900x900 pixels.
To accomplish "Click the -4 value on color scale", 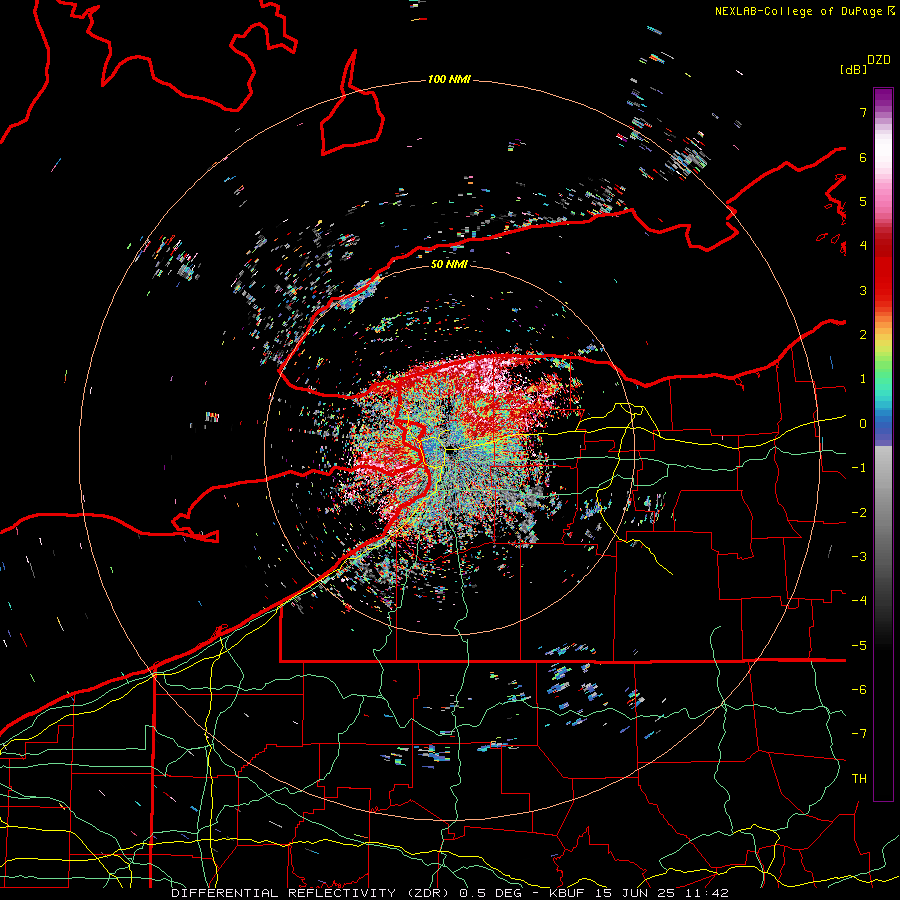I will tap(859, 601).
